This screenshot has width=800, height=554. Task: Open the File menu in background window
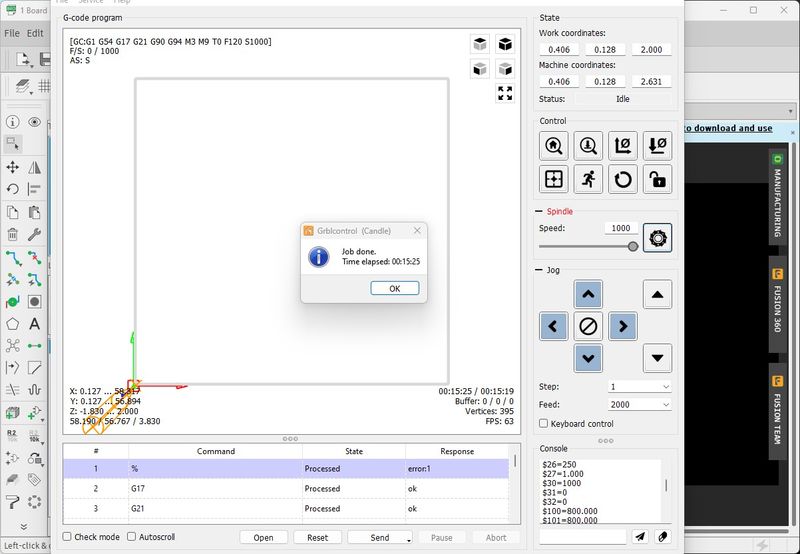[12, 33]
